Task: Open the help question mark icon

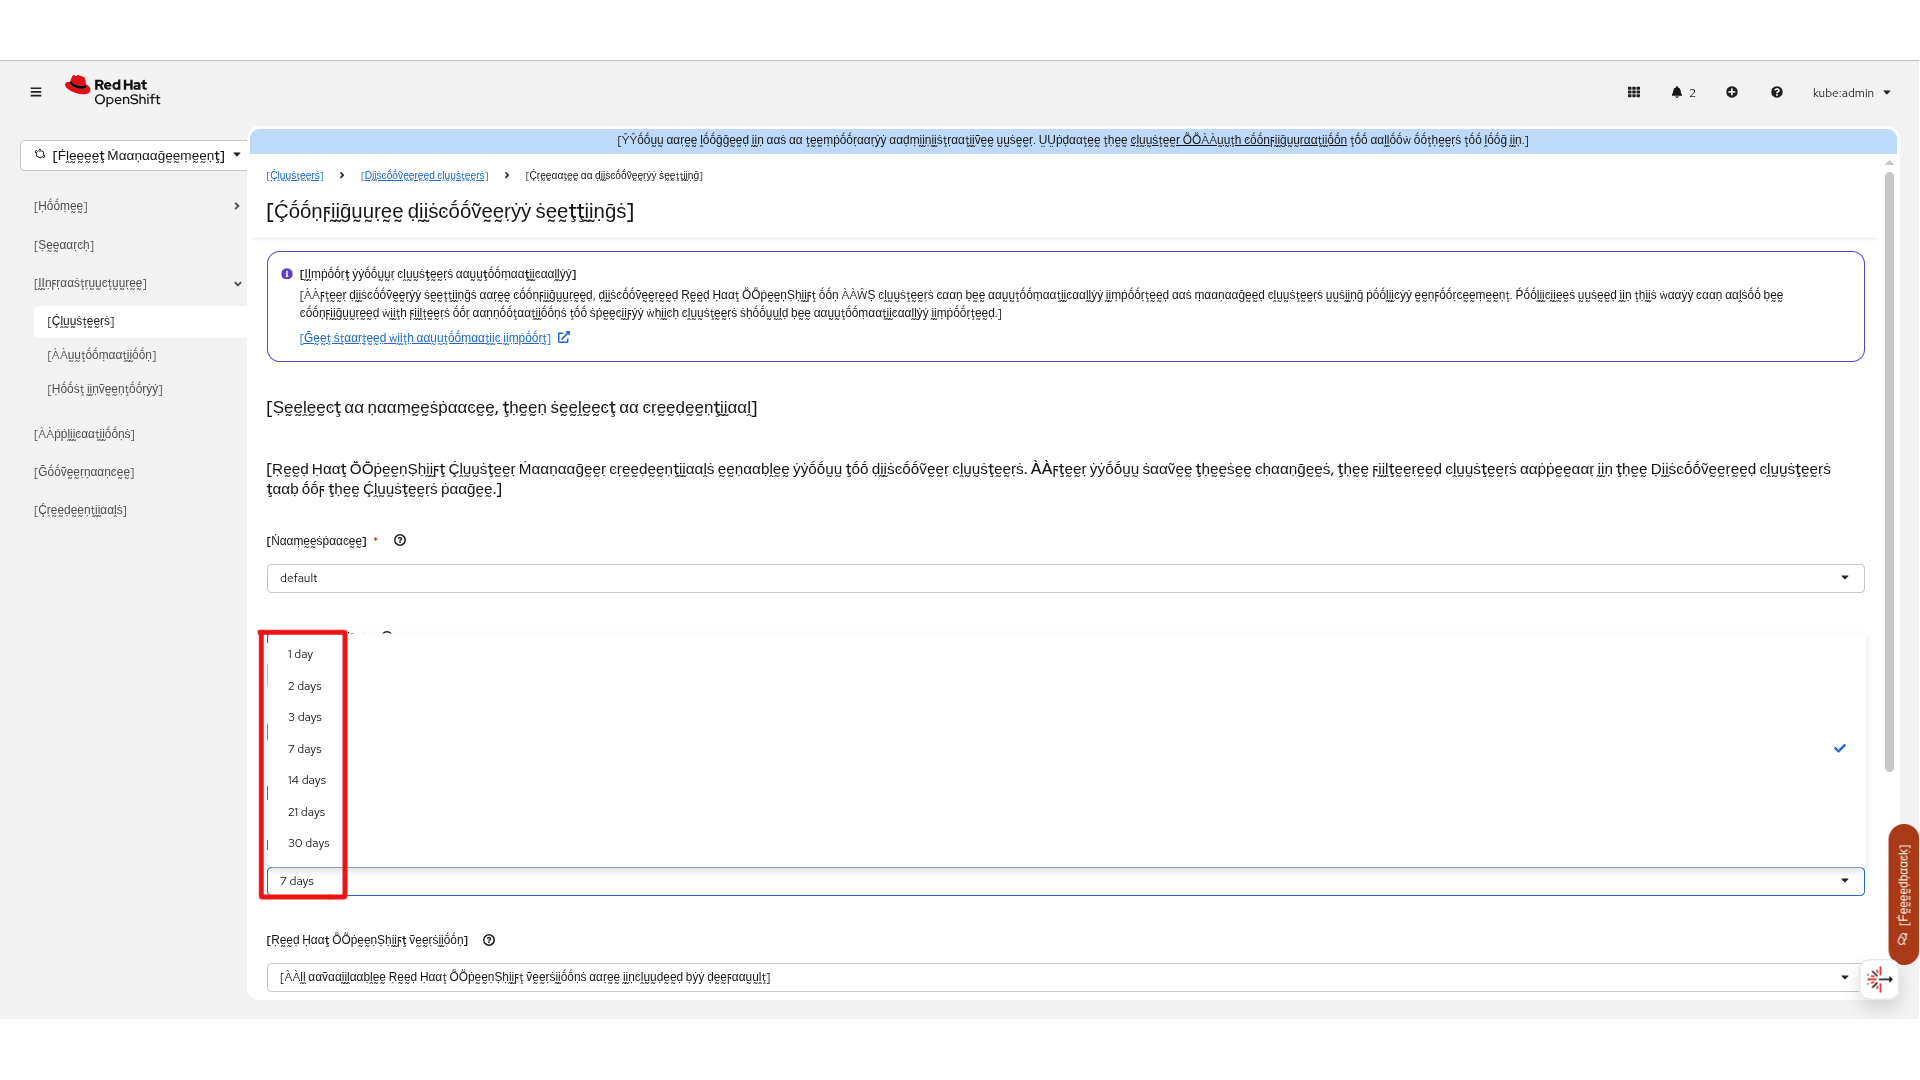Action: tap(1777, 92)
